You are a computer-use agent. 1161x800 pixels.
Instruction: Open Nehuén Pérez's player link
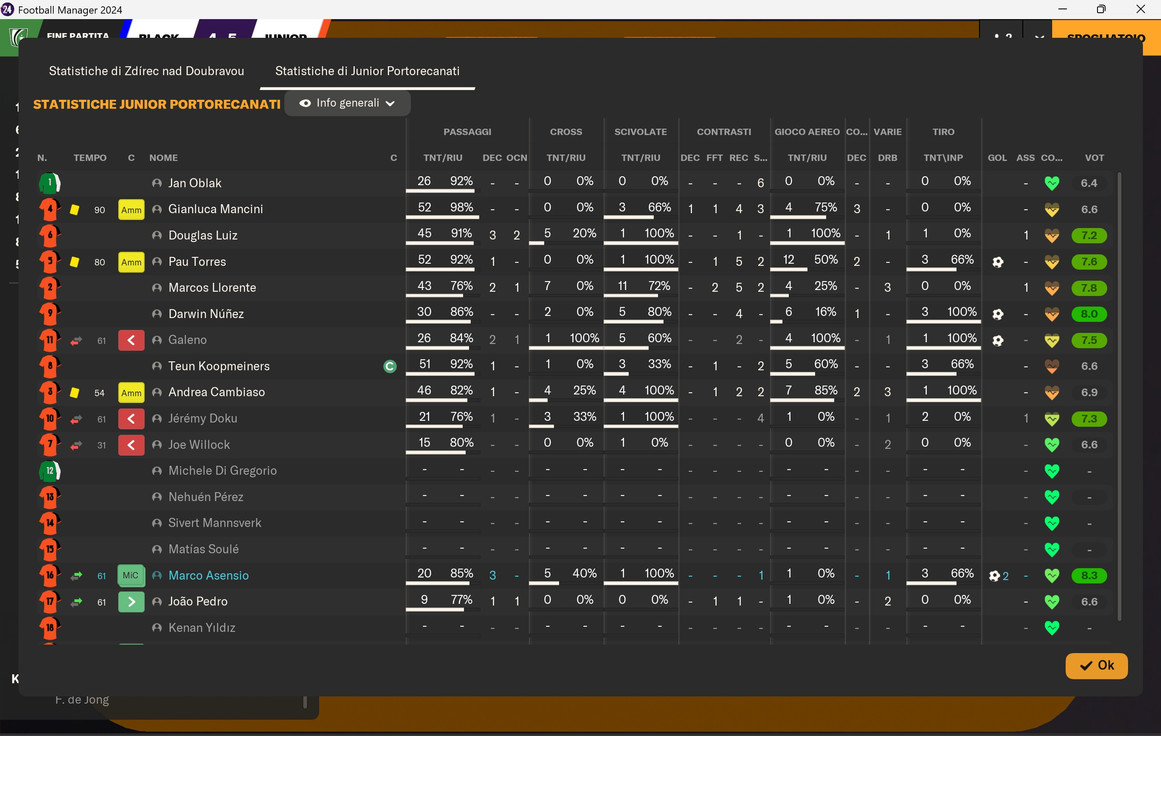(x=206, y=497)
